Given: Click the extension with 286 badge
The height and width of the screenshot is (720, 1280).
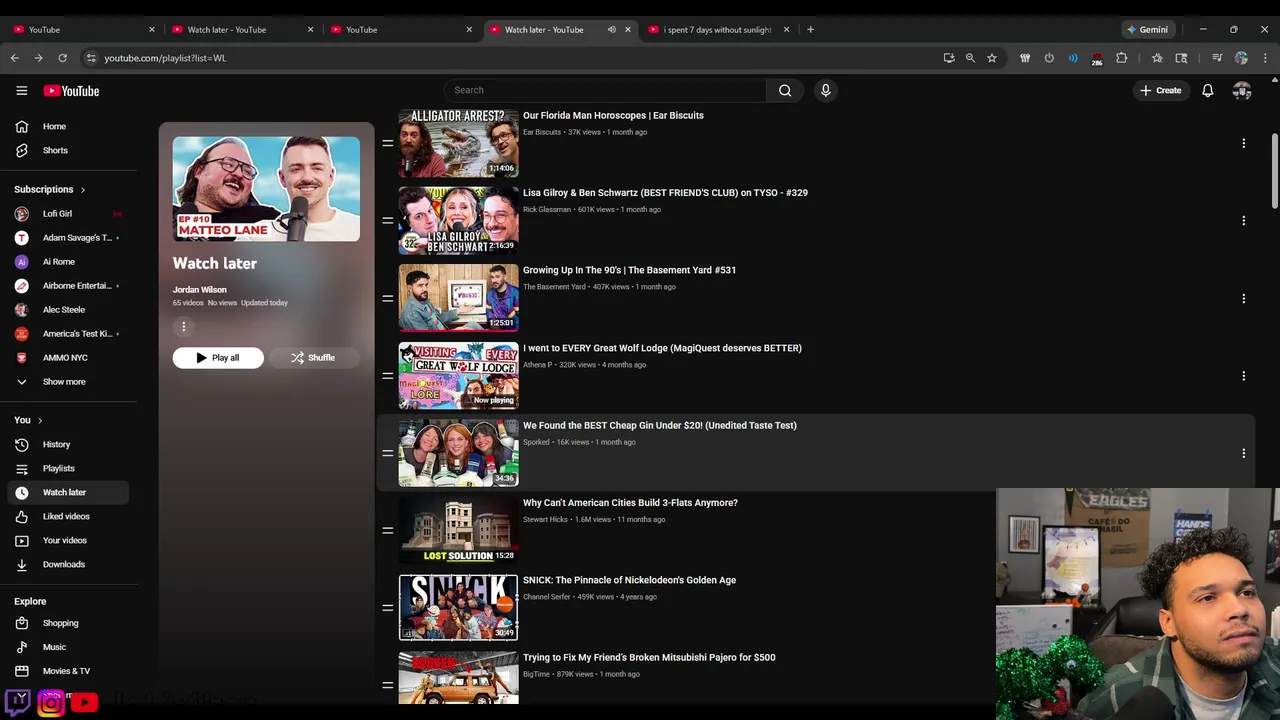Looking at the screenshot, I should (x=1097, y=59).
